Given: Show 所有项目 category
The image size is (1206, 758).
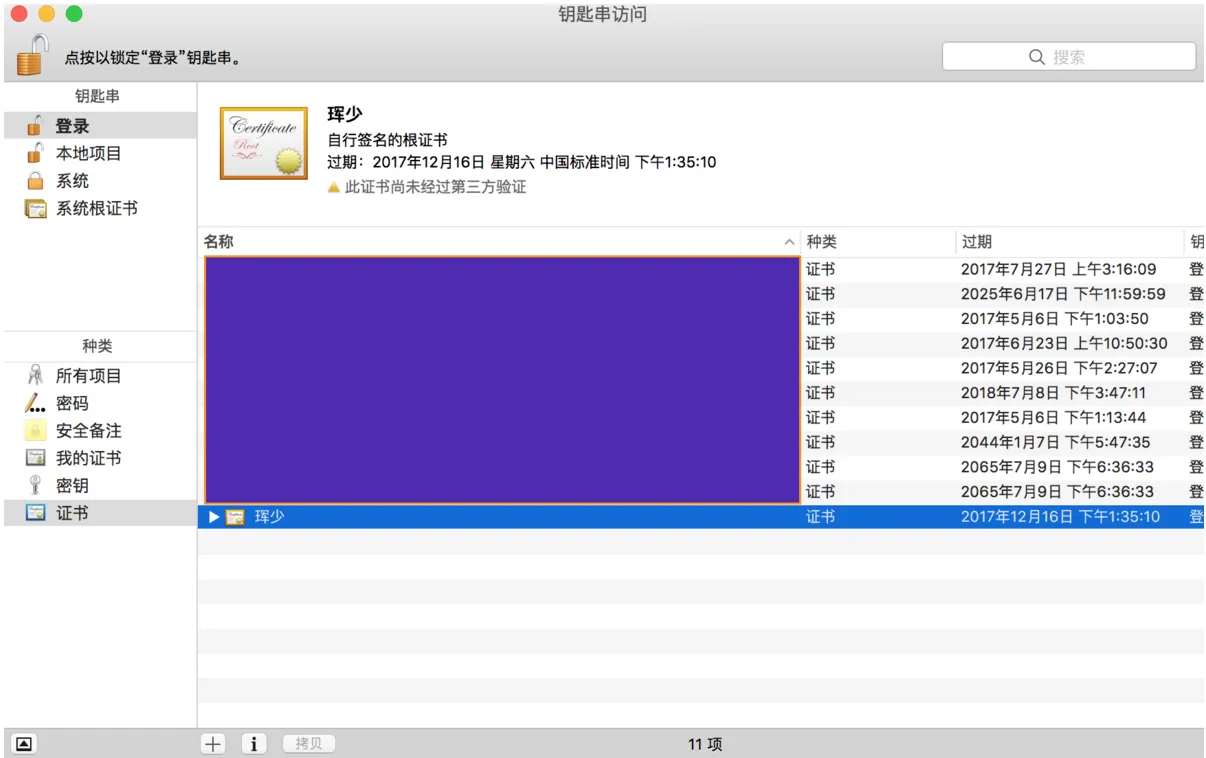Looking at the screenshot, I should tap(99, 376).
